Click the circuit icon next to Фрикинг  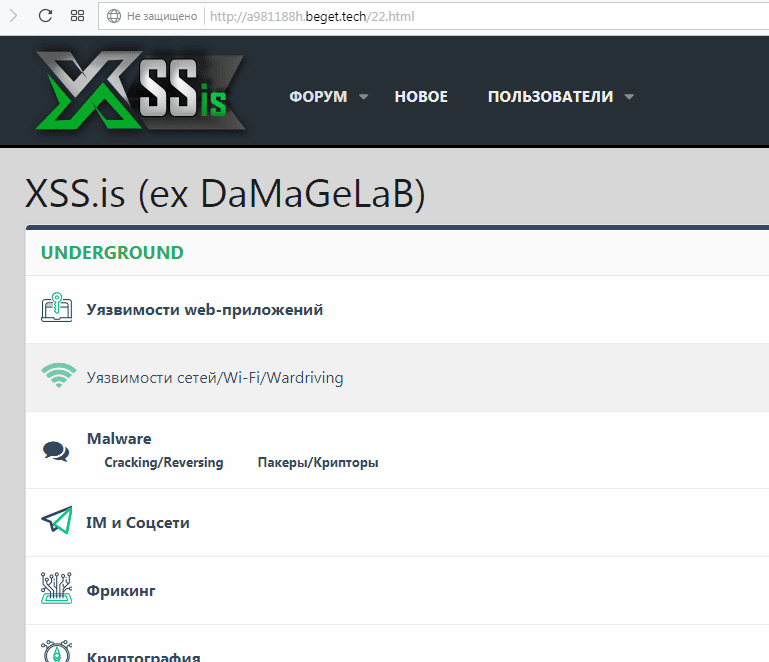click(56, 587)
